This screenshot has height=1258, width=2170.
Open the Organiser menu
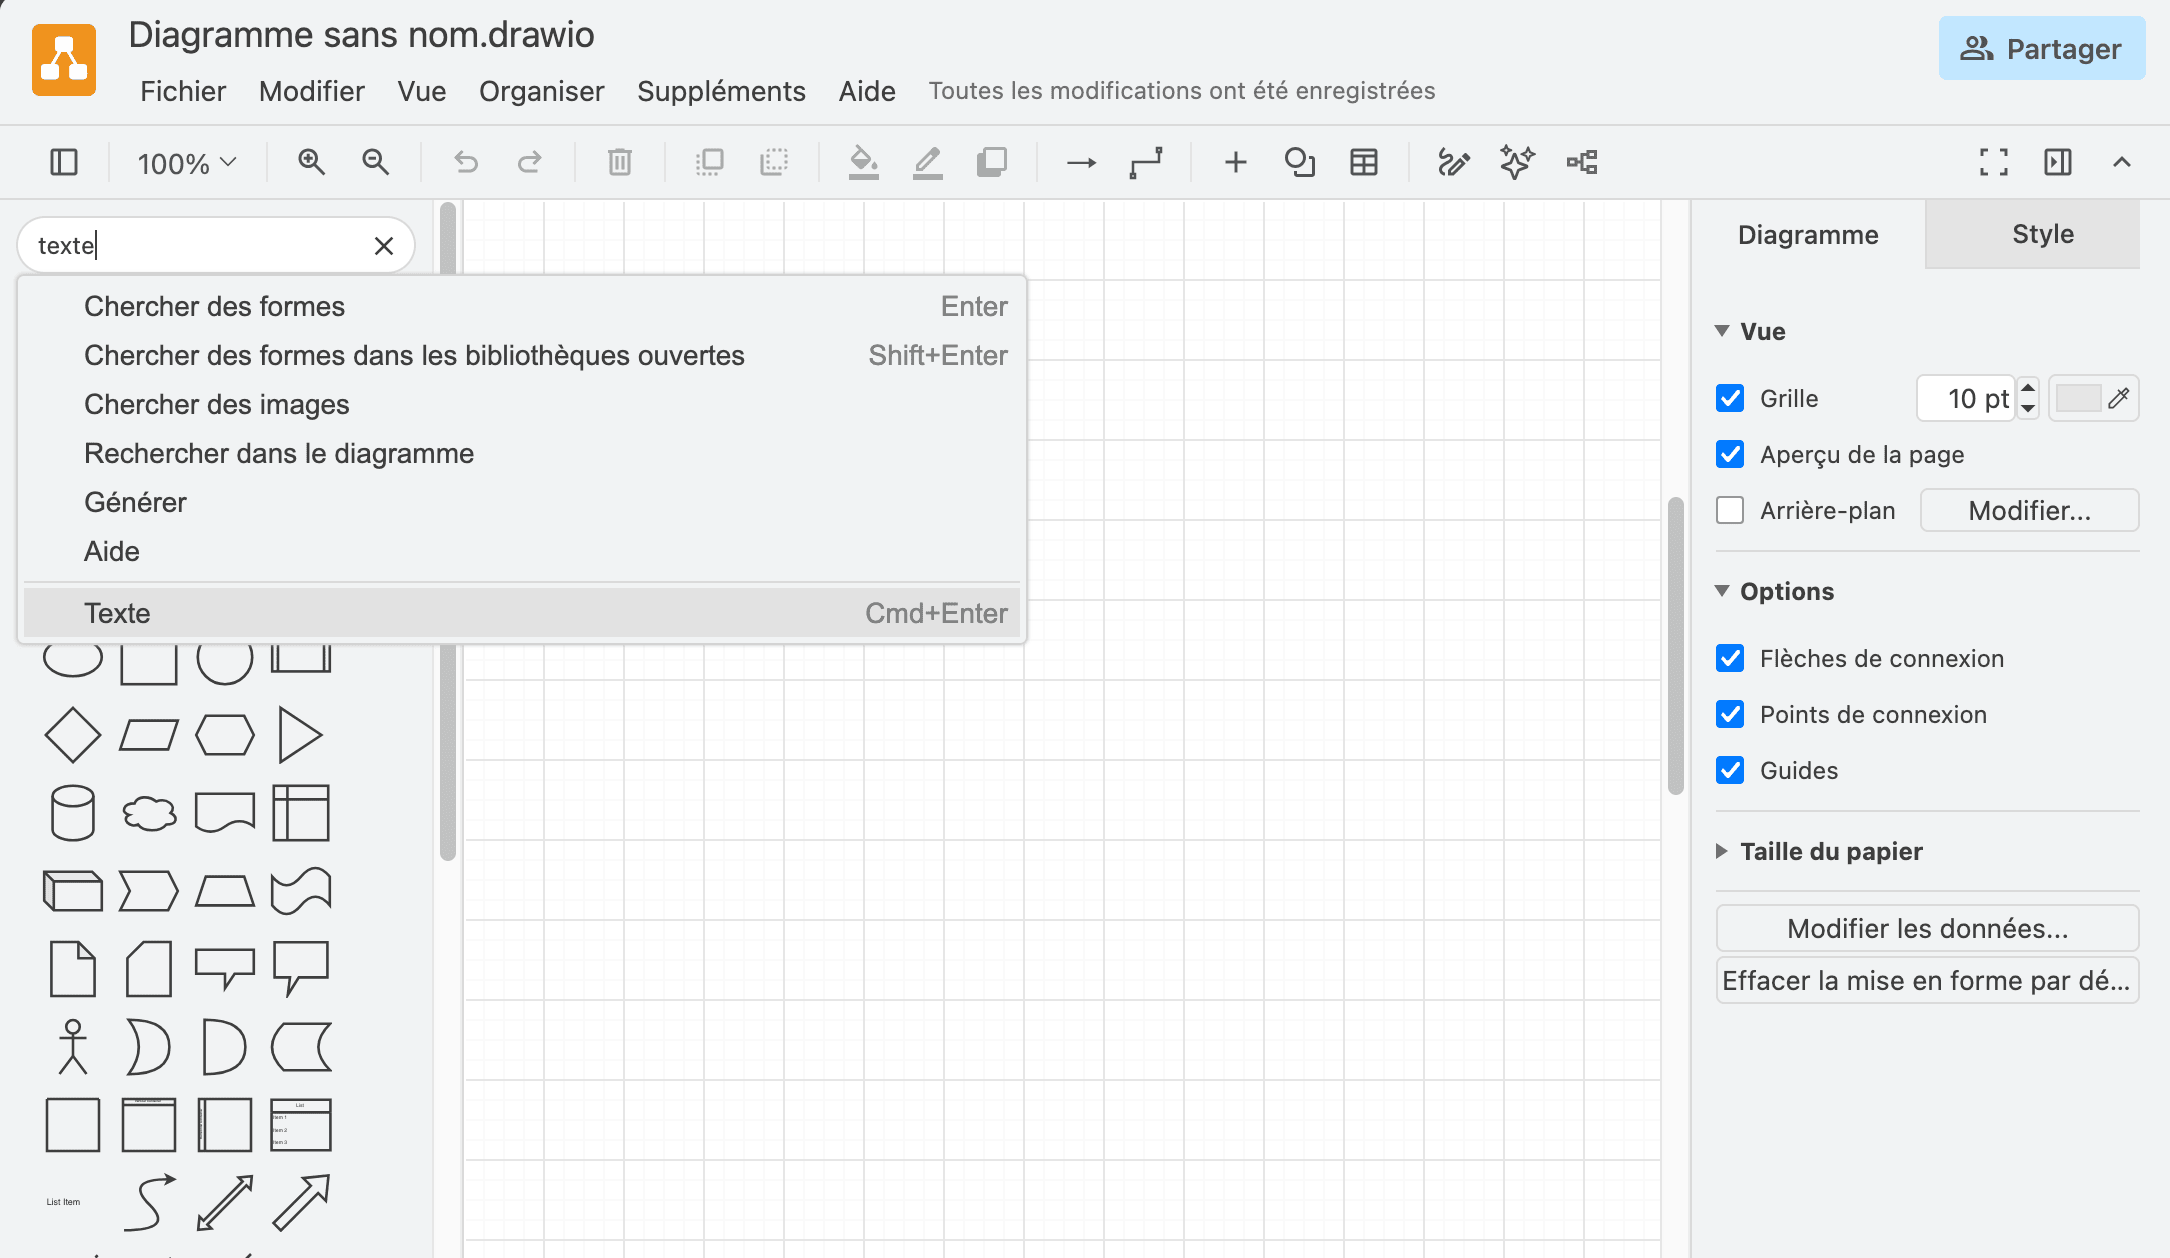(x=542, y=91)
